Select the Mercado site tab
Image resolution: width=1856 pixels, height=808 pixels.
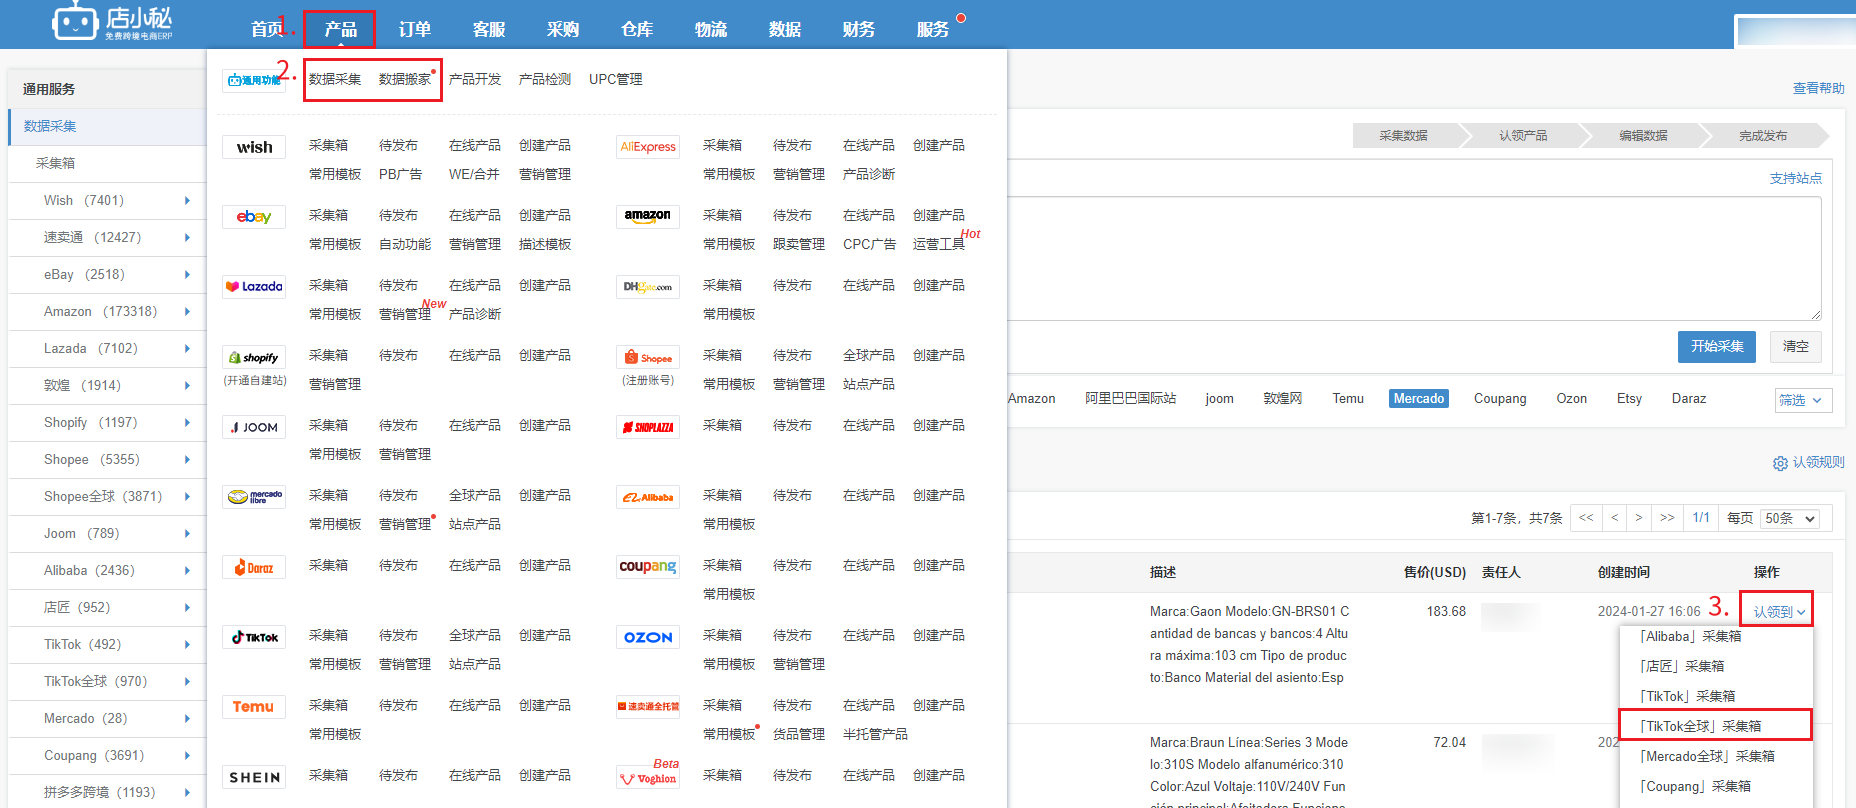point(1419,398)
